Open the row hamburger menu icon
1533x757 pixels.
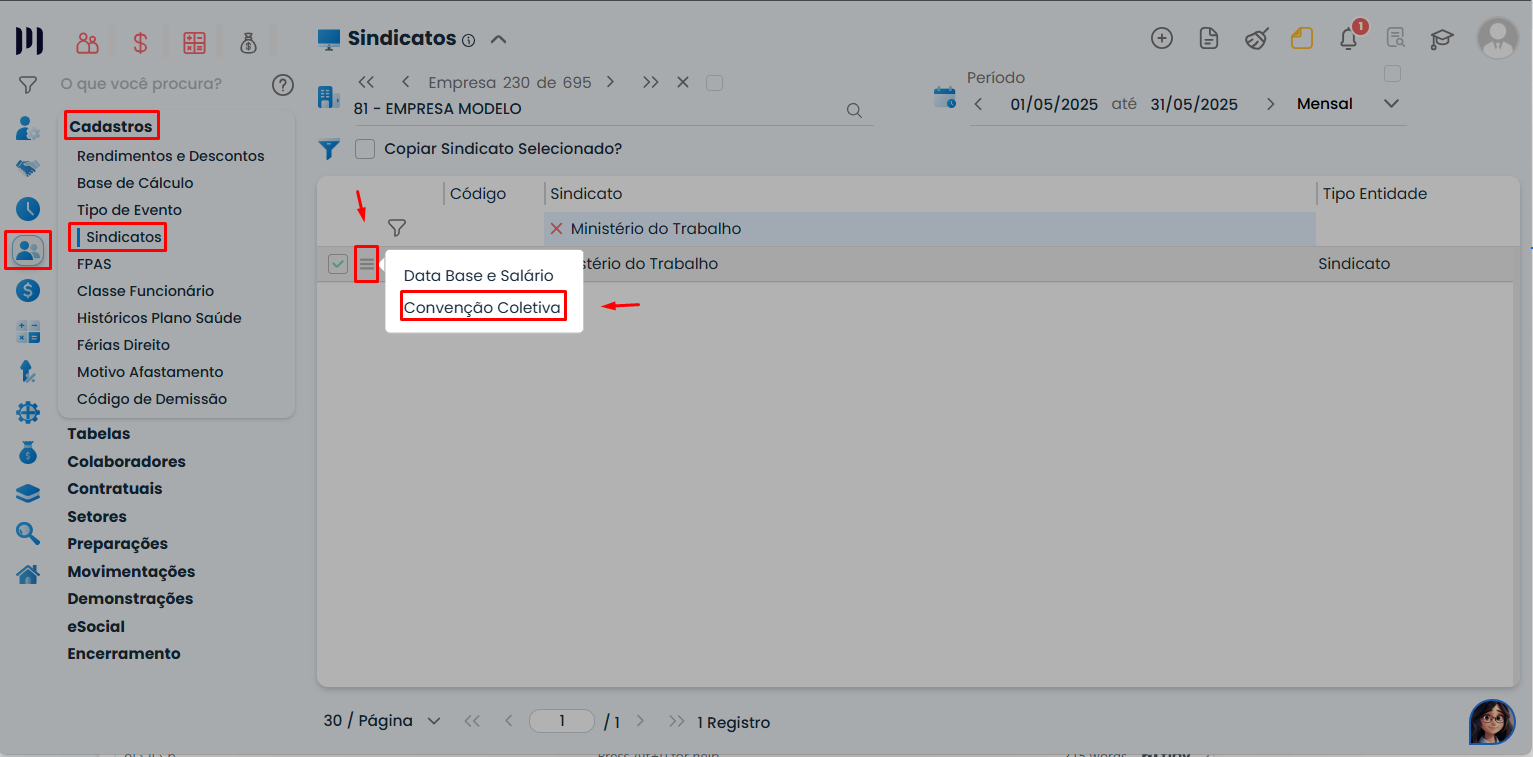(x=367, y=264)
